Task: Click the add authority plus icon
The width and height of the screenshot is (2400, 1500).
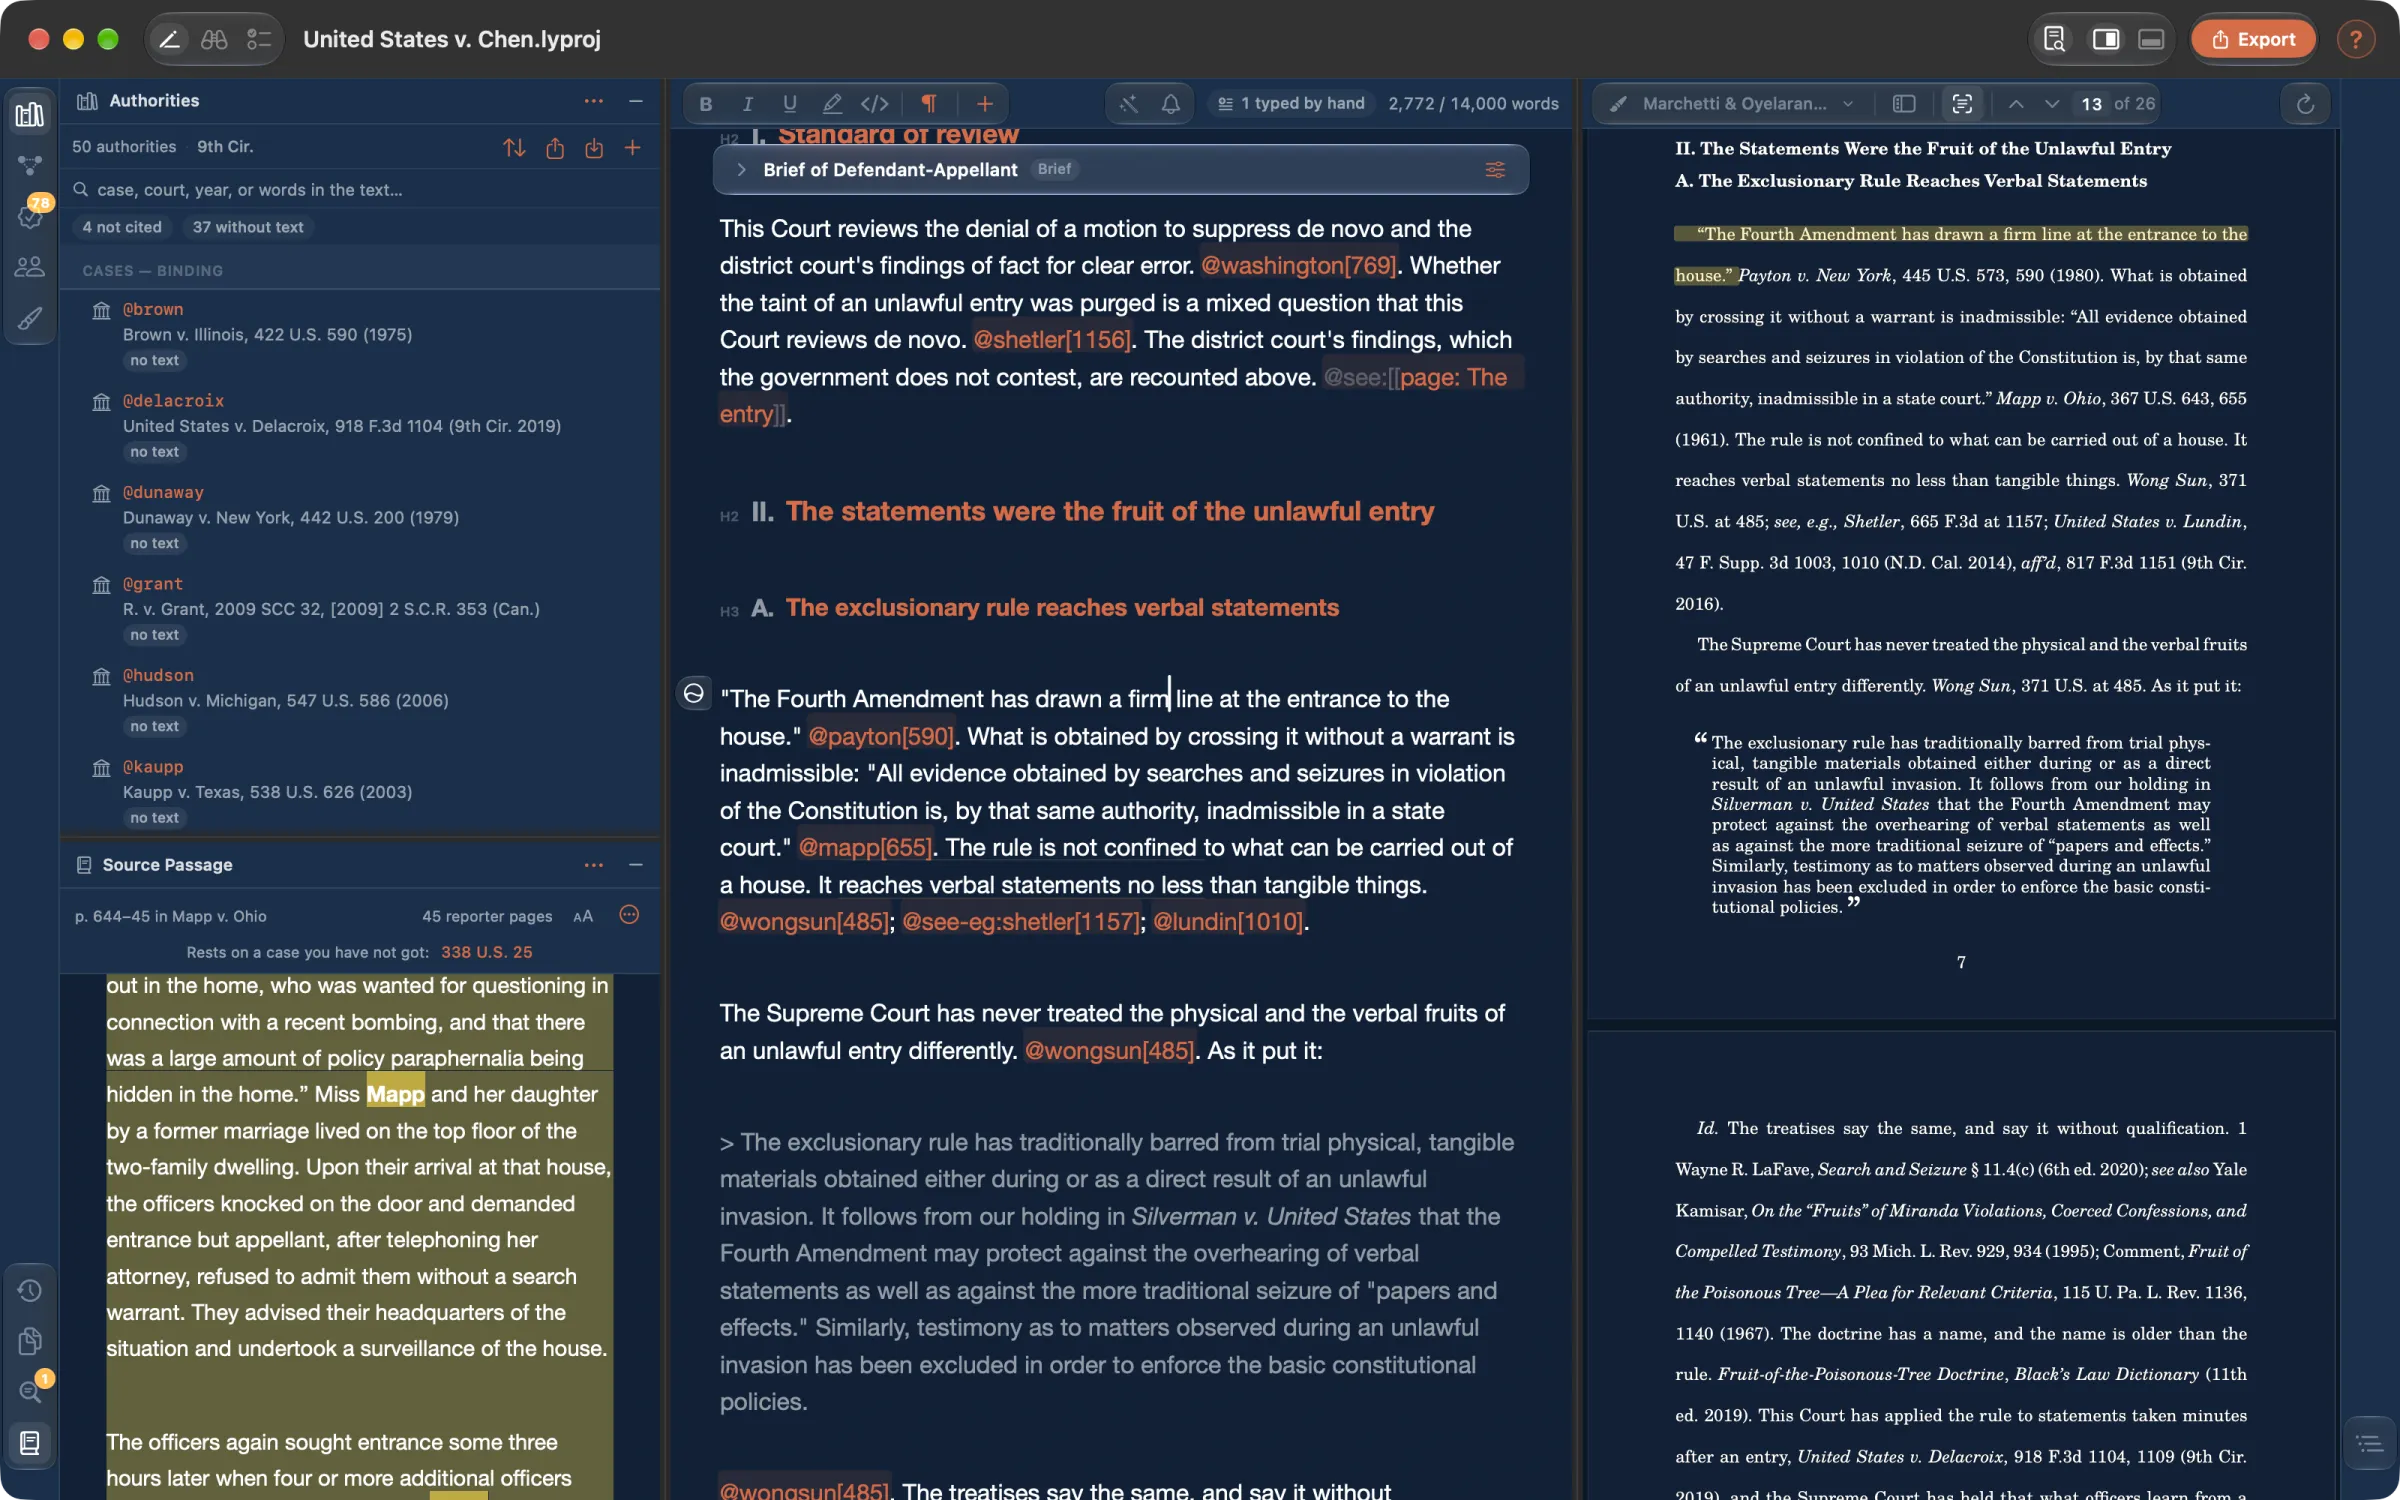Action: coord(632,147)
